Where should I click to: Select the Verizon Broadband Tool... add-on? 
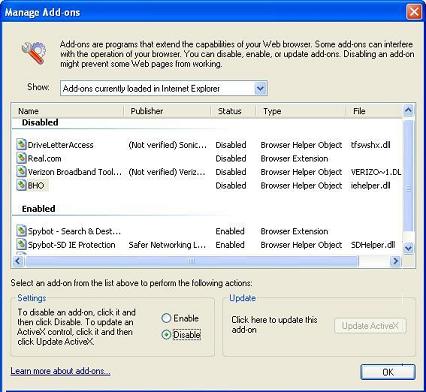click(x=75, y=172)
